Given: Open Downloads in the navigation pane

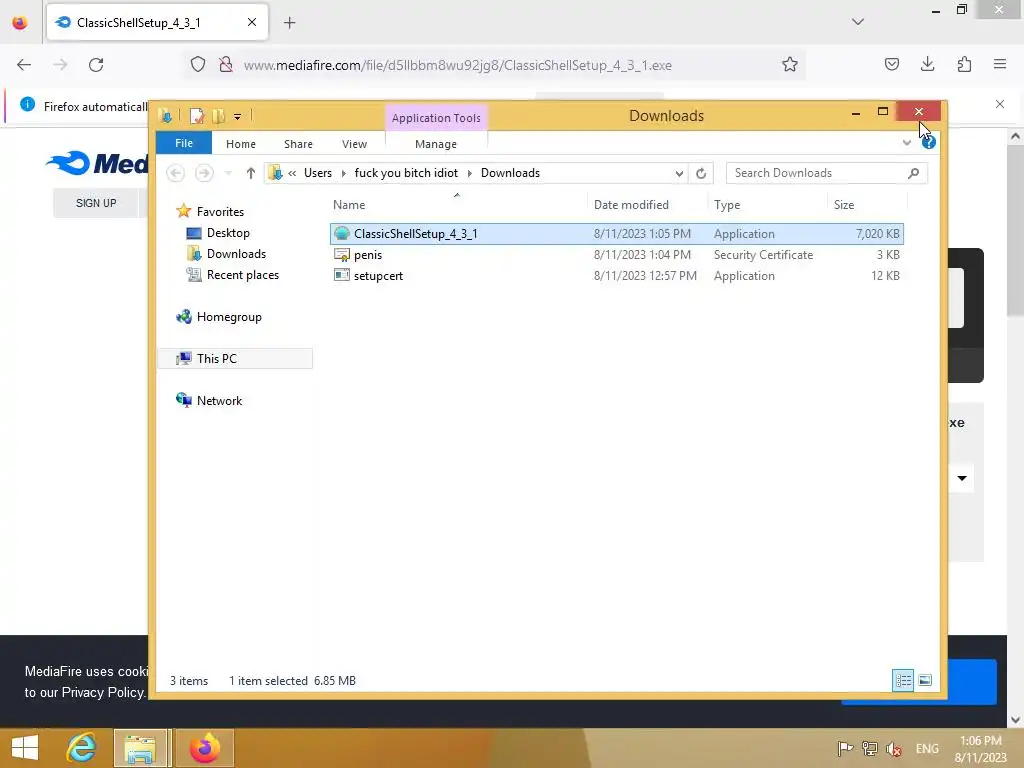Looking at the screenshot, I should tap(236, 253).
